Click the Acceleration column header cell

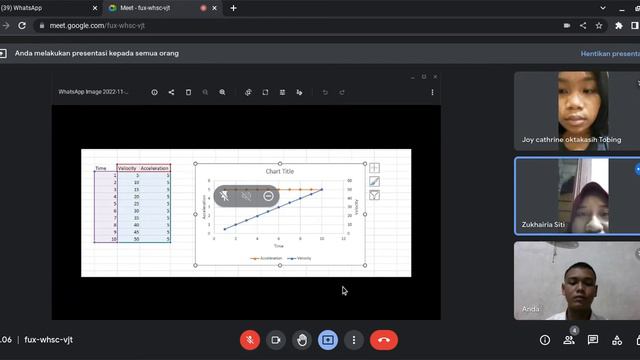click(154, 168)
